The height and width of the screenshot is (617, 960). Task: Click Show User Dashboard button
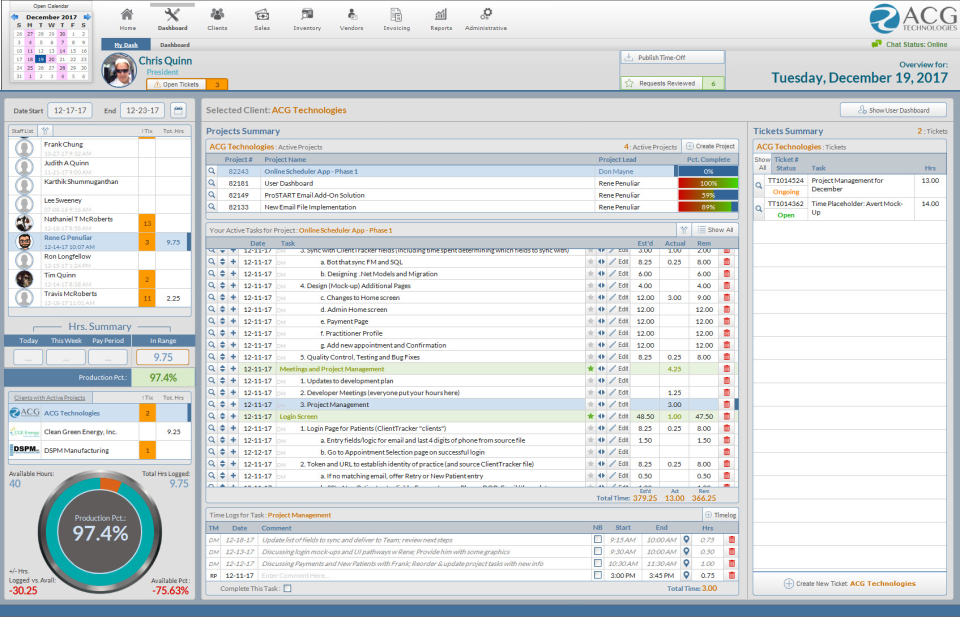tap(893, 110)
